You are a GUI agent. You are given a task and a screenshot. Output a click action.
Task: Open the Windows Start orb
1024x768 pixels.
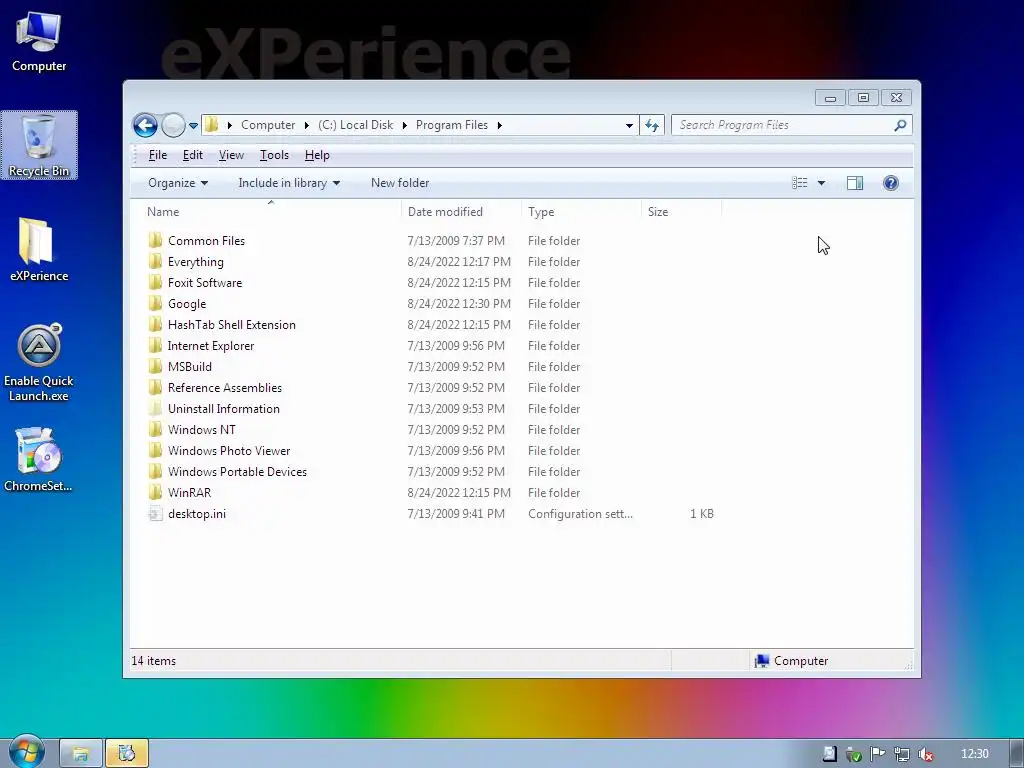pos(26,752)
